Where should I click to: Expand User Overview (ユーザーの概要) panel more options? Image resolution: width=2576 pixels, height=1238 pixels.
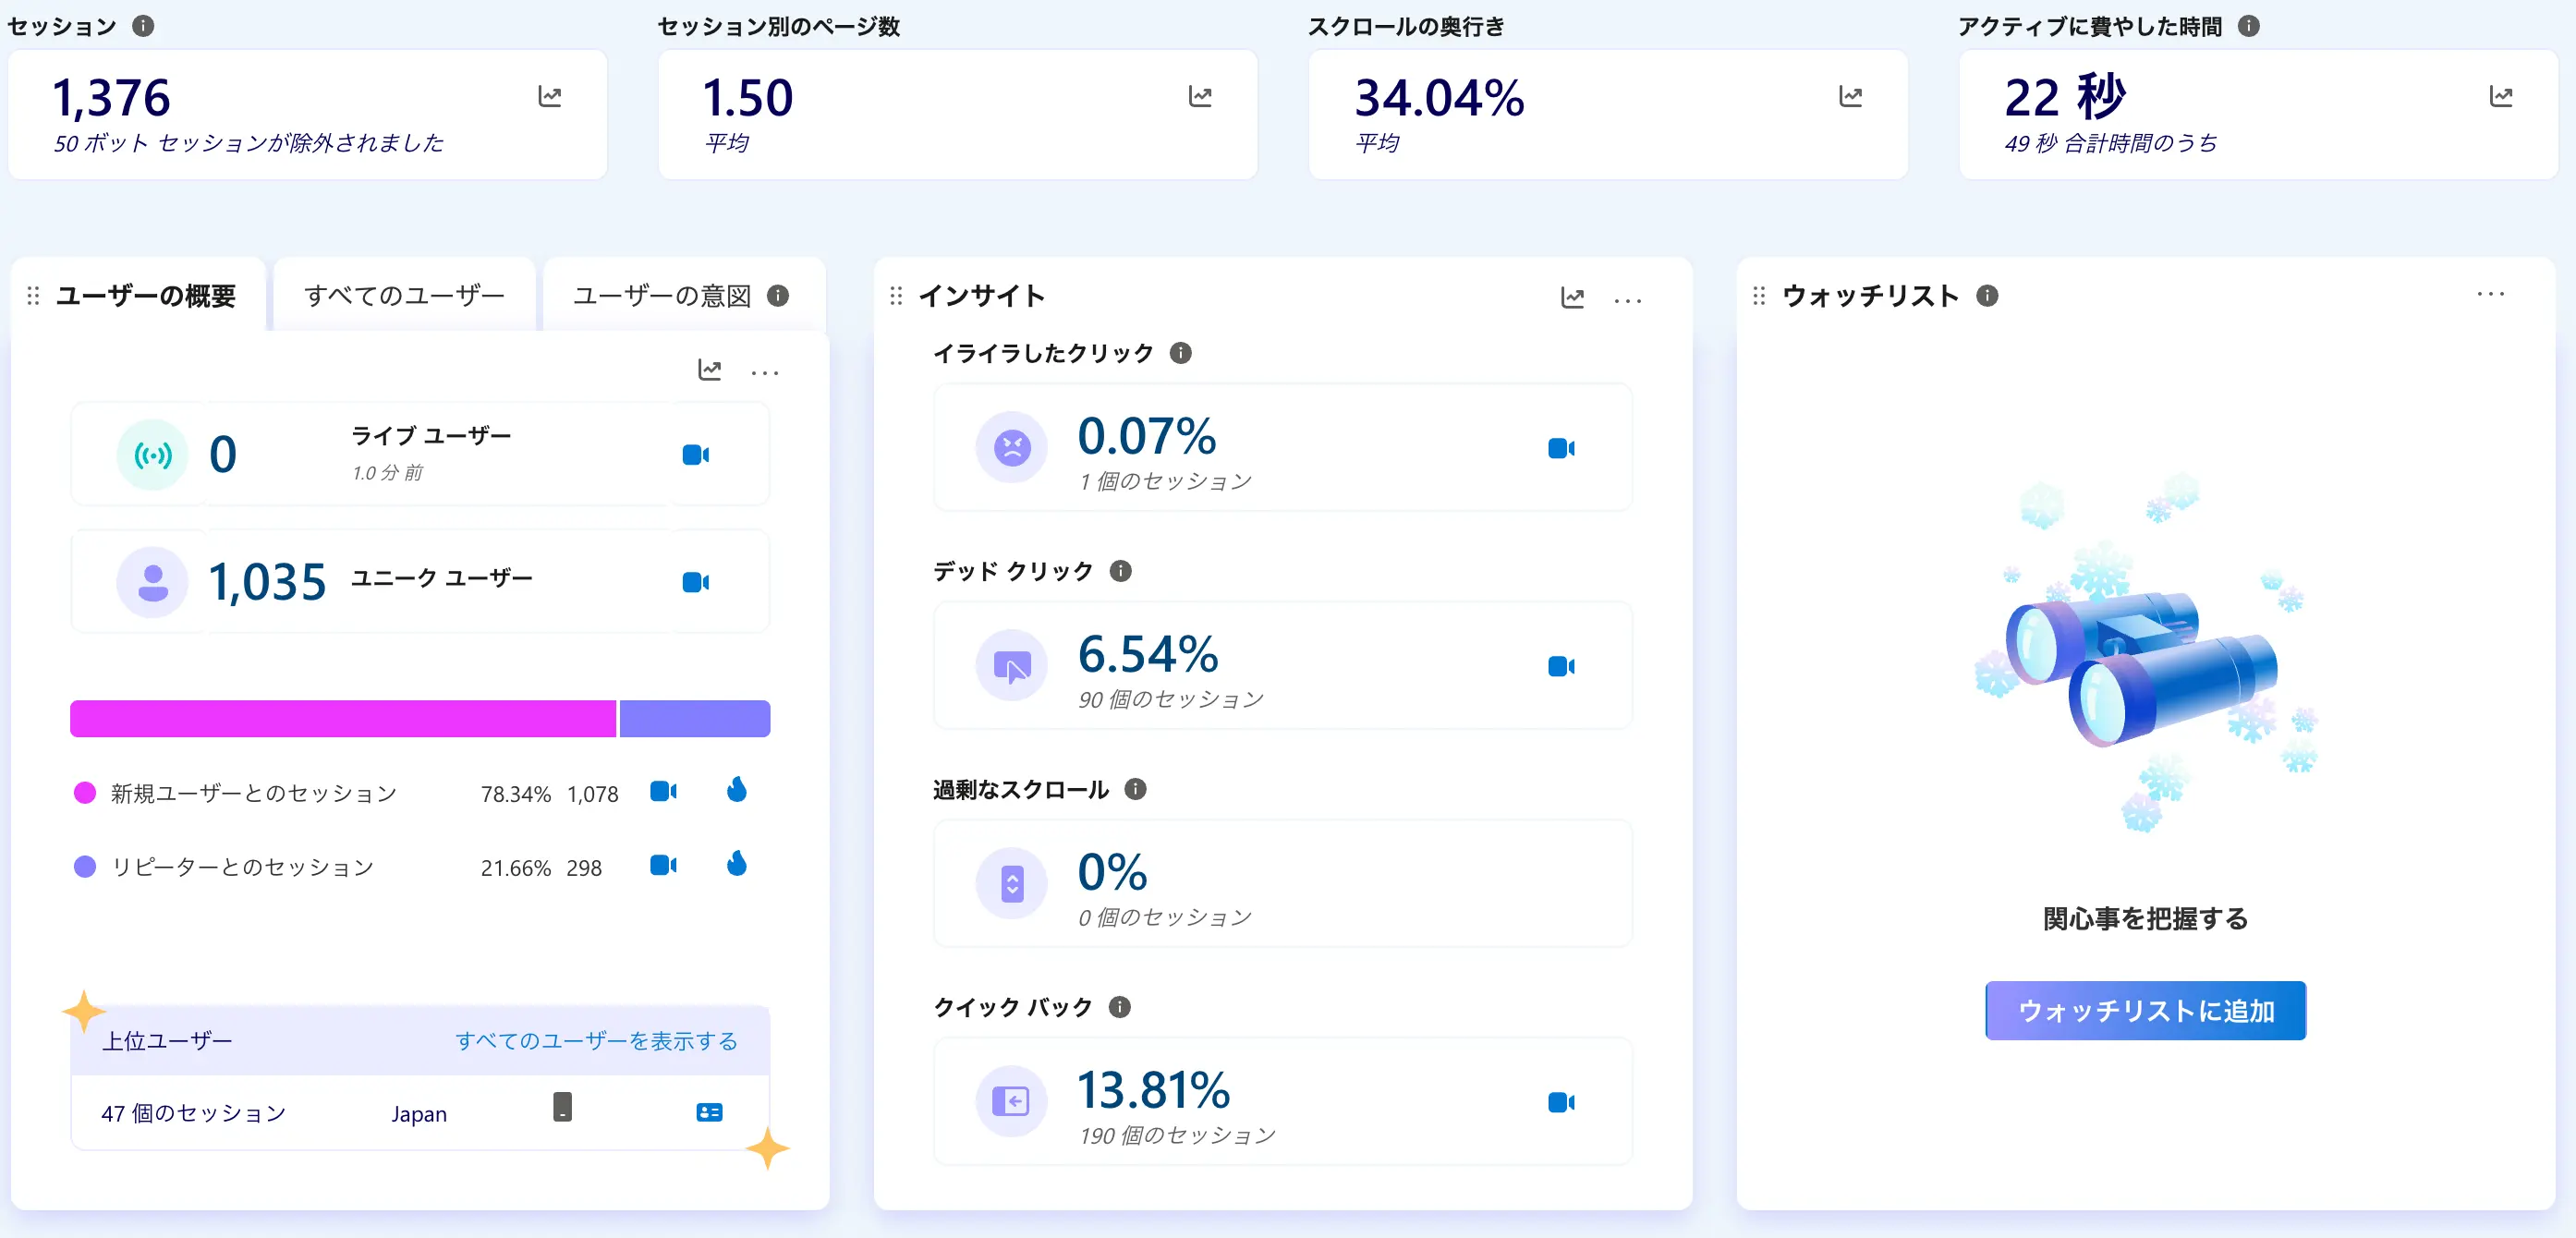click(764, 372)
